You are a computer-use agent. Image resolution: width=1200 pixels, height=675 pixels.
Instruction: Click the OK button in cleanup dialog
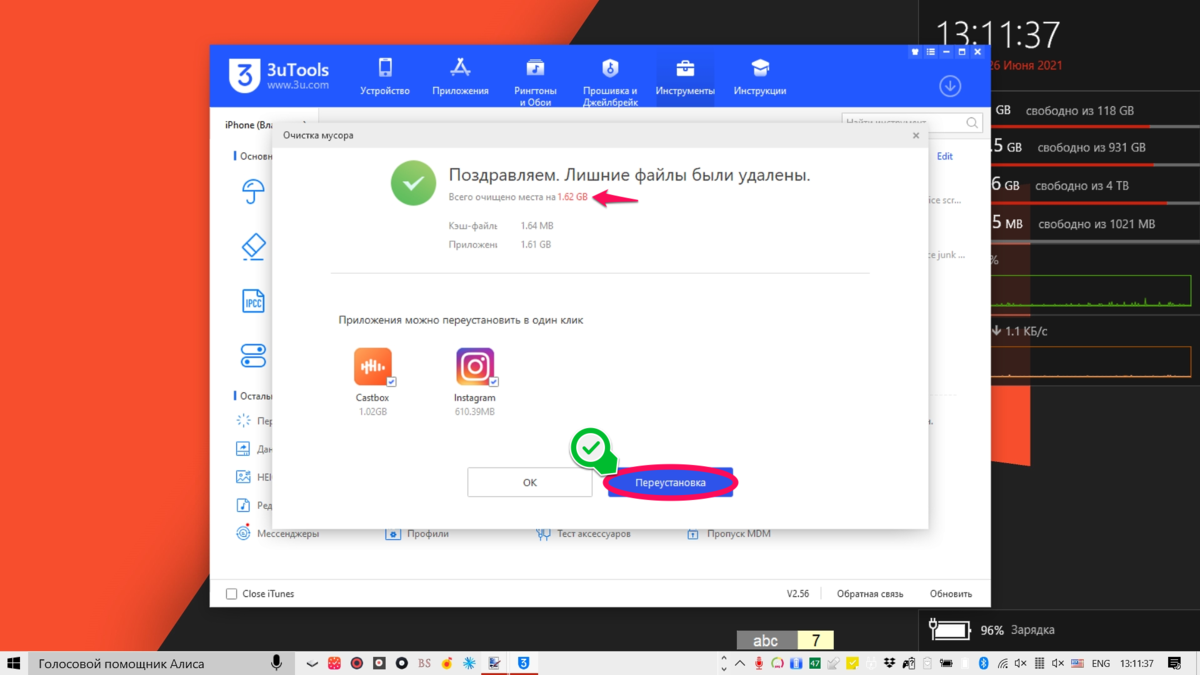(x=530, y=482)
